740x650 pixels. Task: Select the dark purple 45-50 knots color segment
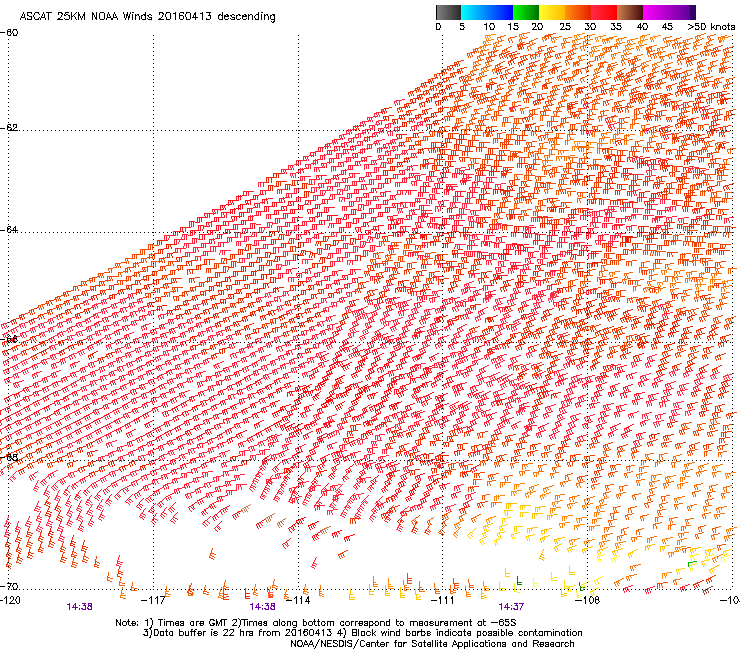click(682, 12)
